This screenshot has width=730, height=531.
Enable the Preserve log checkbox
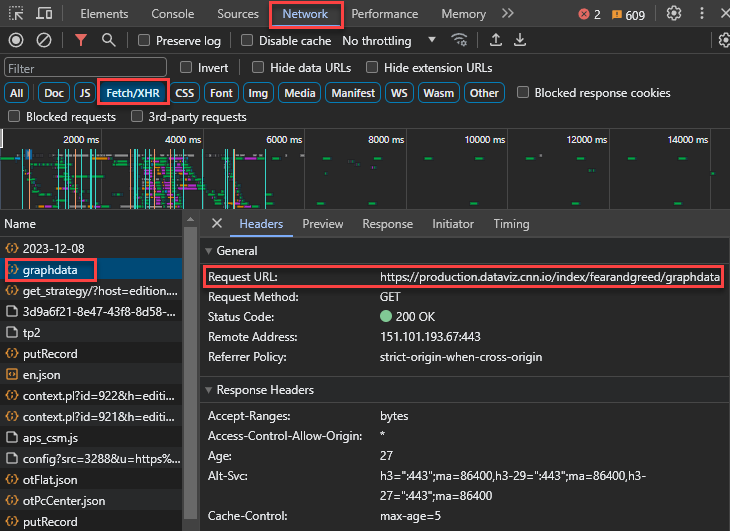point(145,41)
